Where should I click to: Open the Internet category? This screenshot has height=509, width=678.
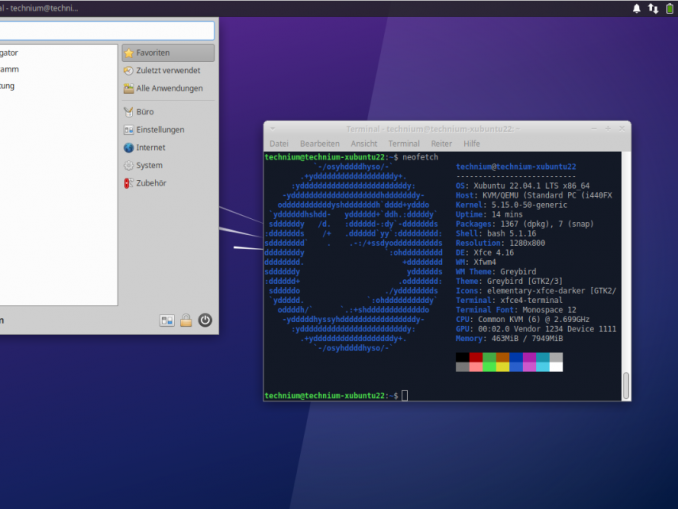coord(168,147)
